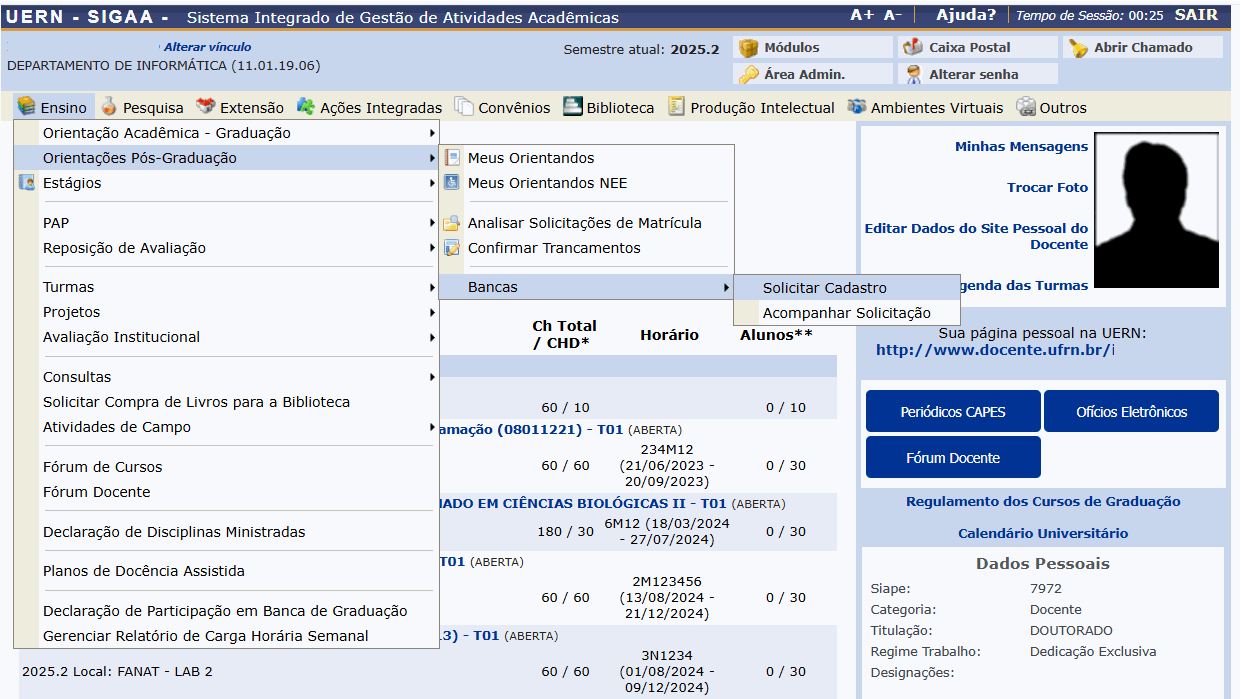Click the Área Admin. key icon
The height and width of the screenshot is (699, 1241).
pyautogui.click(x=748, y=74)
